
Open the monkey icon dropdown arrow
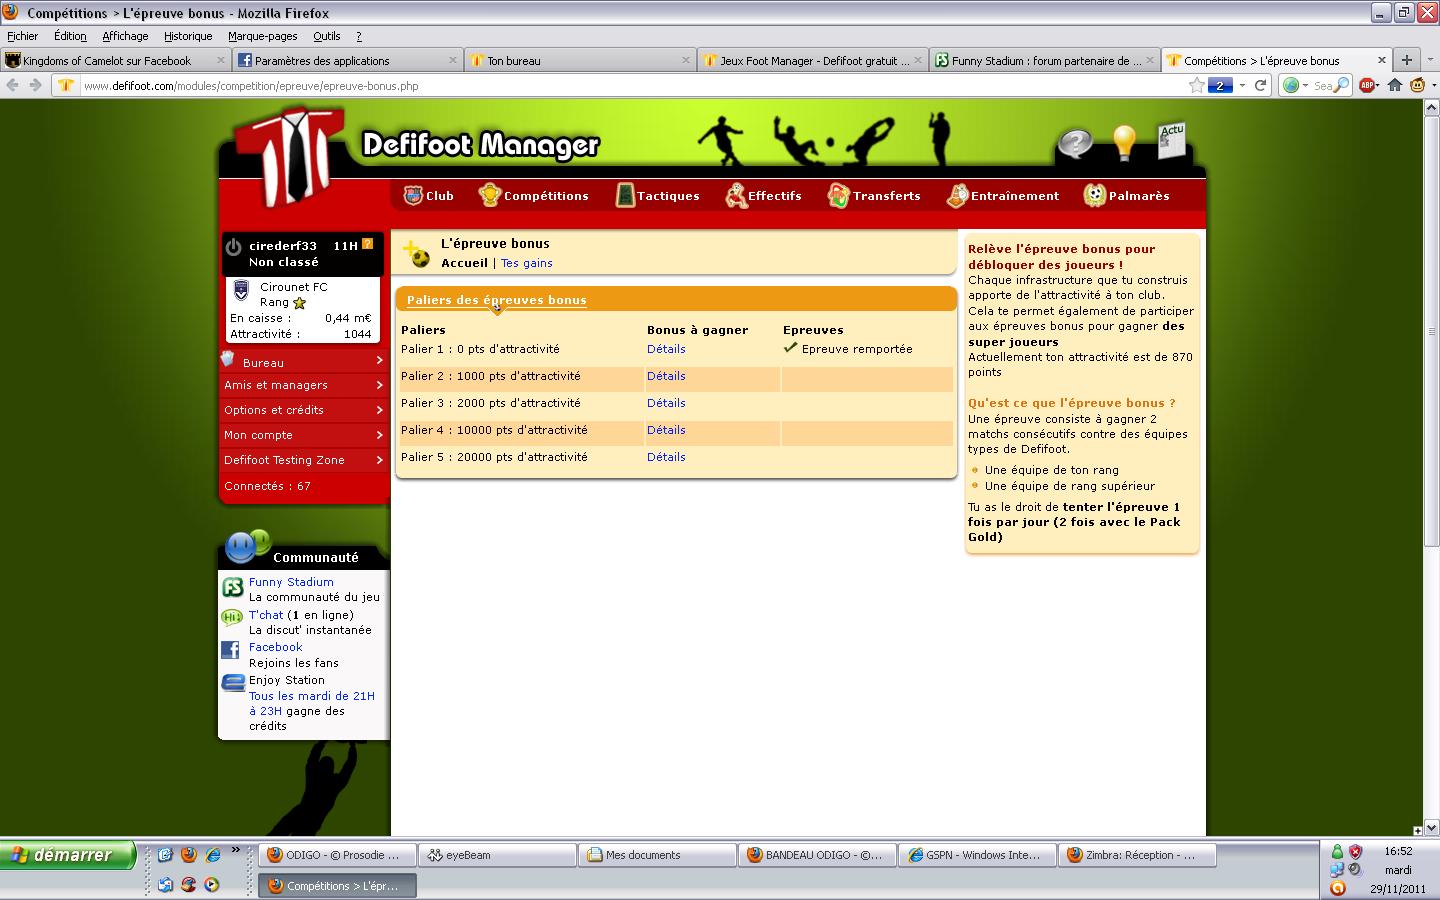(x=1432, y=86)
